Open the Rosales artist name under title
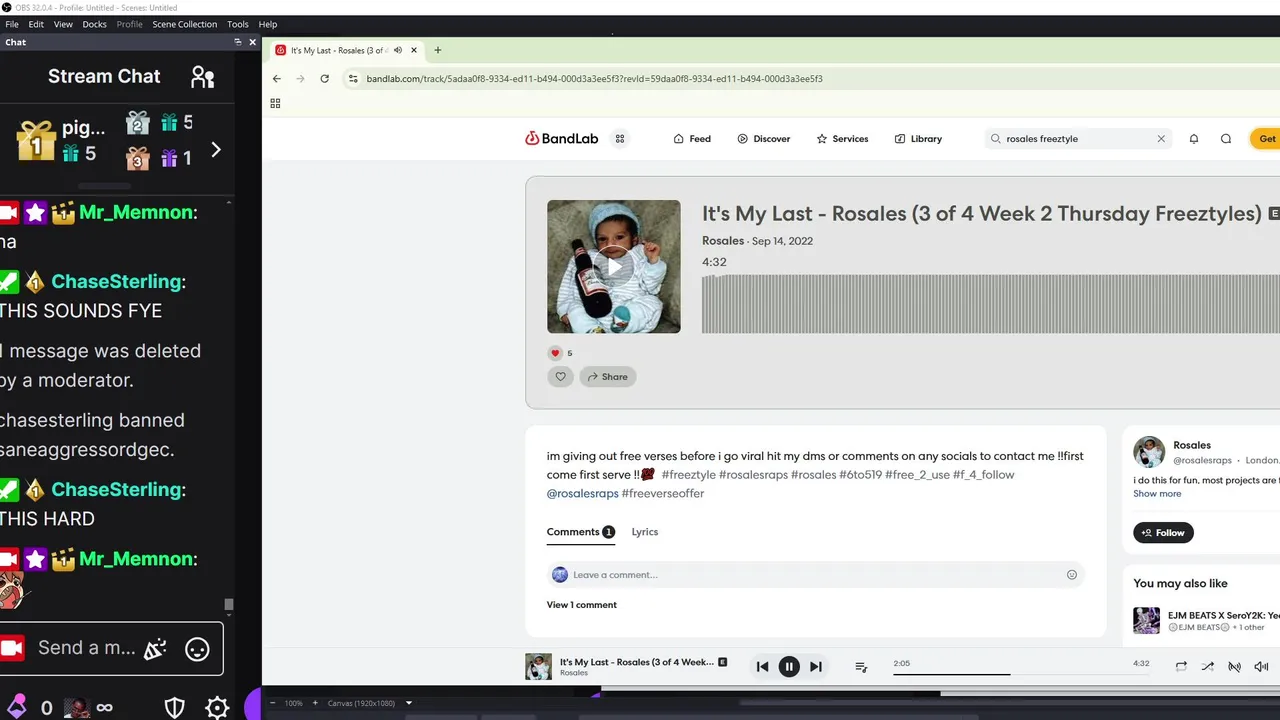 723,241
